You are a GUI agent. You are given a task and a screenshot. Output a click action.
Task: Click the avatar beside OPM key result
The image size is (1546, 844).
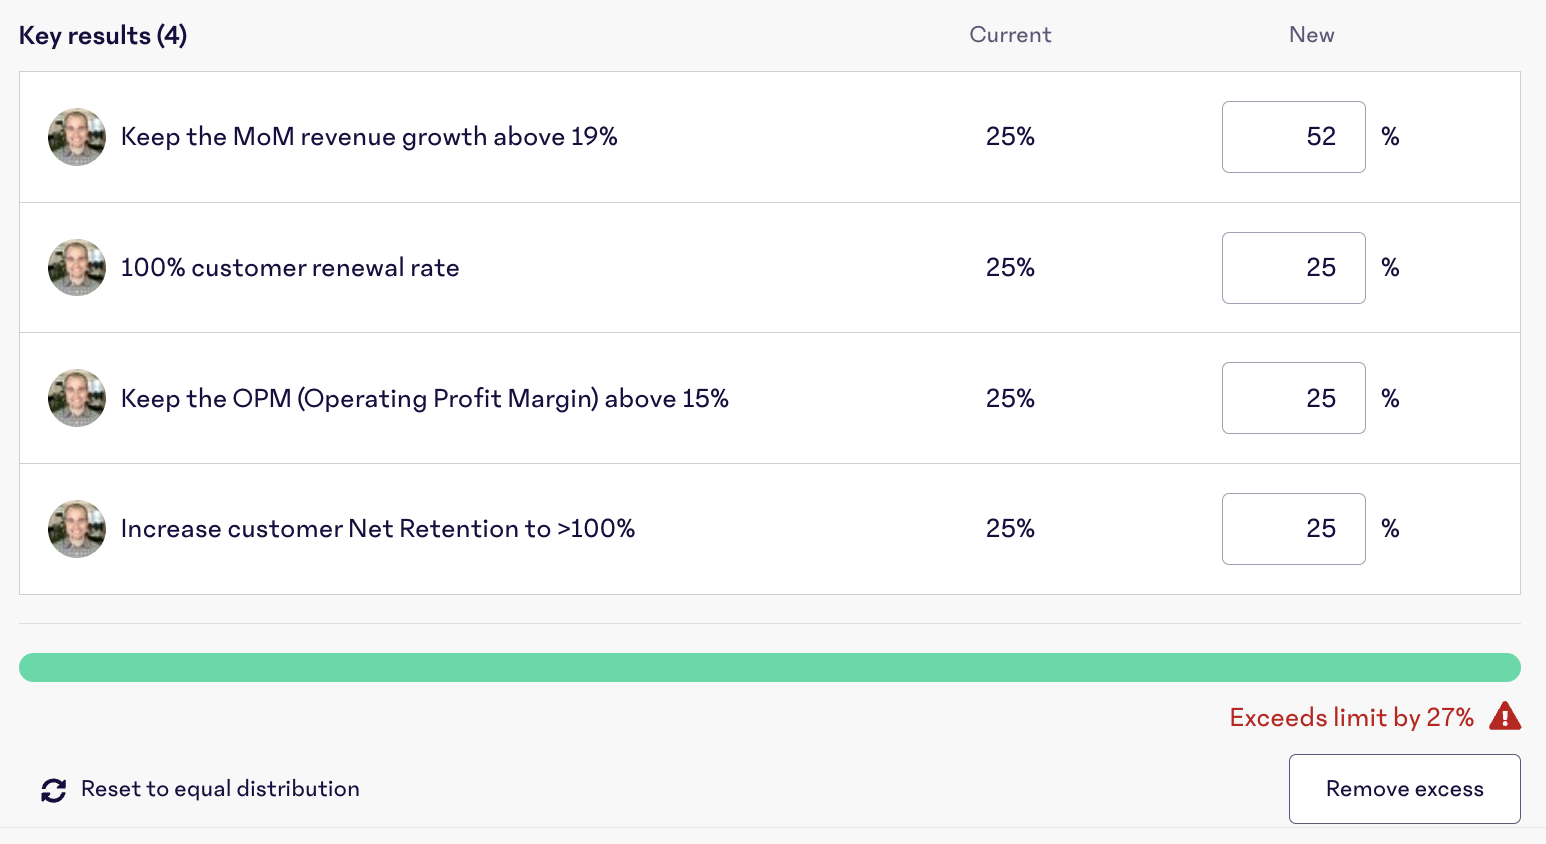tap(77, 398)
